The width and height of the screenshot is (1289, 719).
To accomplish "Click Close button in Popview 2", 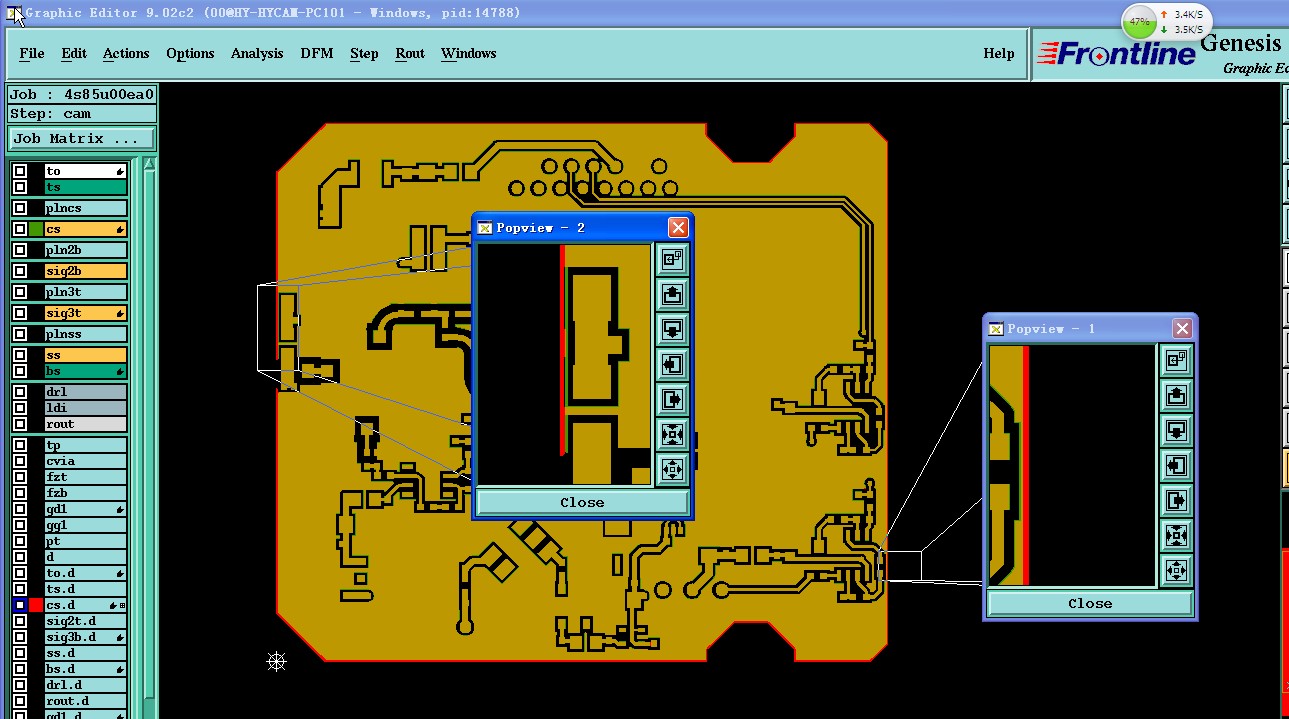I will [582, 502].
